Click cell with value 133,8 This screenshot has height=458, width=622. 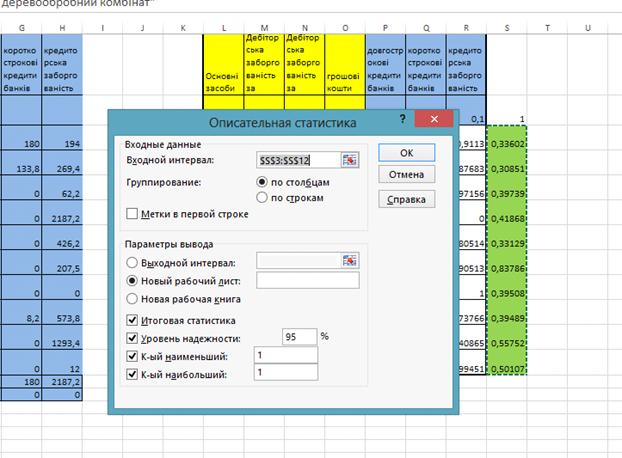click(21, 163)
